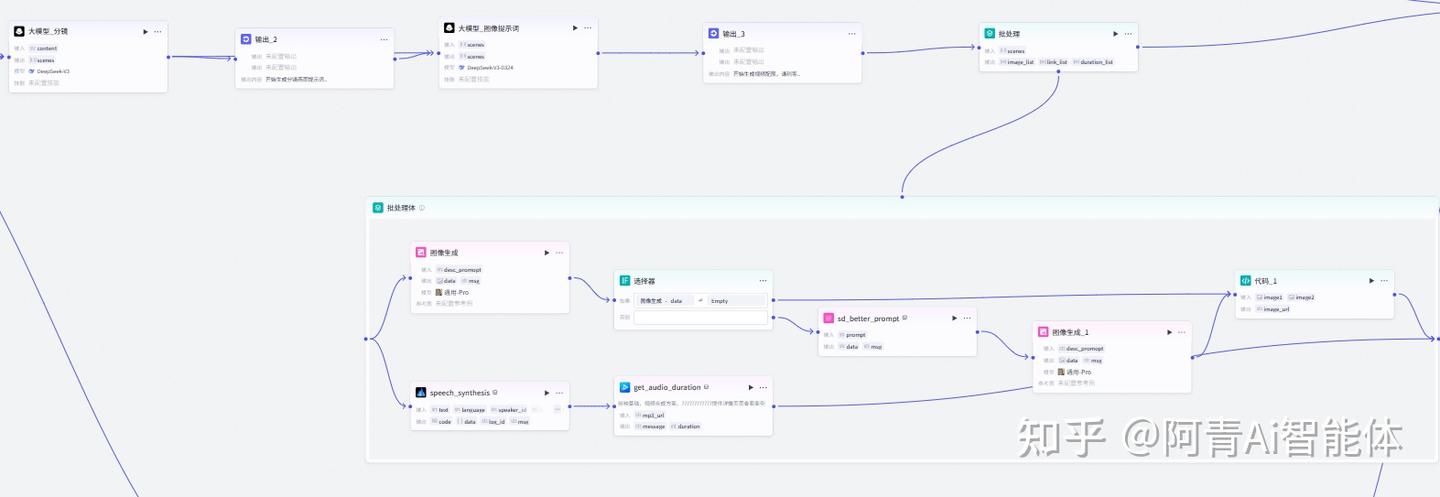Select the 批处理体 container title
This screenshot has width=1440, height=497.
pyautogui.click(x=401, y=208)
